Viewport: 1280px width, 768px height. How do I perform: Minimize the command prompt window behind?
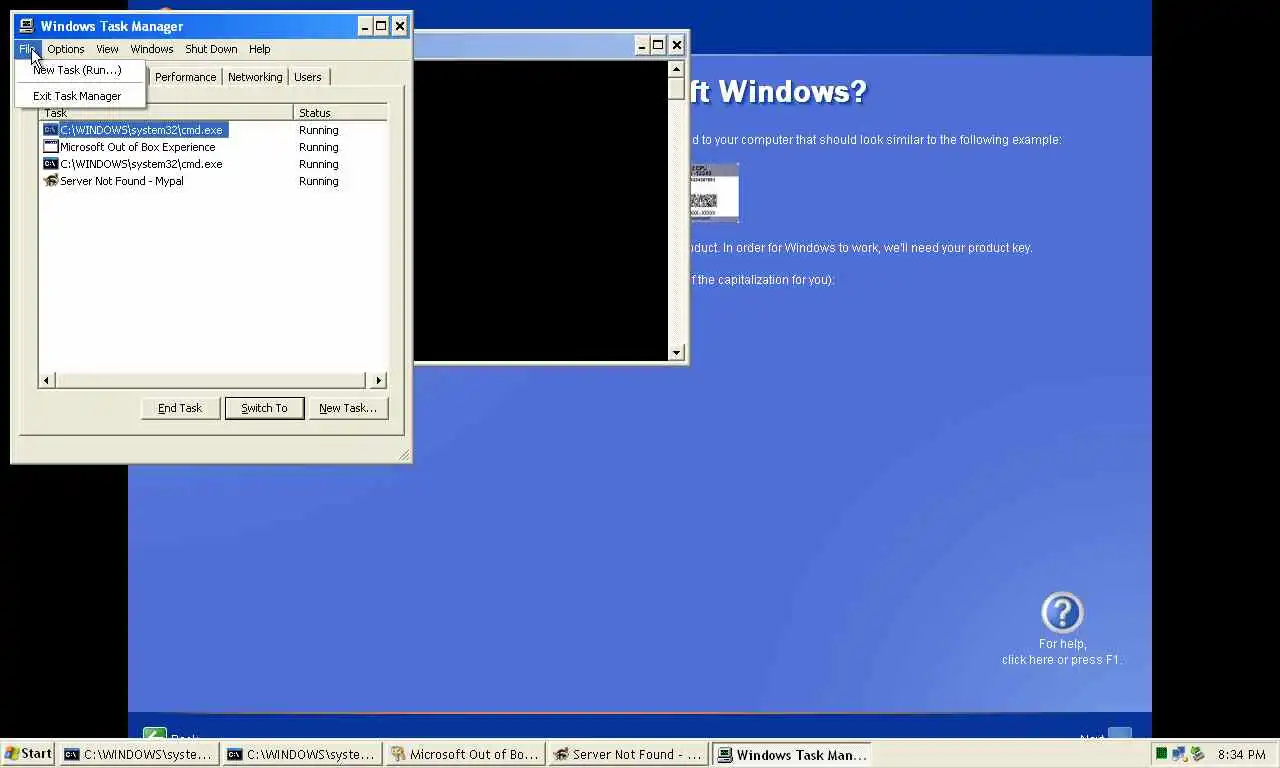coord(641,45)
